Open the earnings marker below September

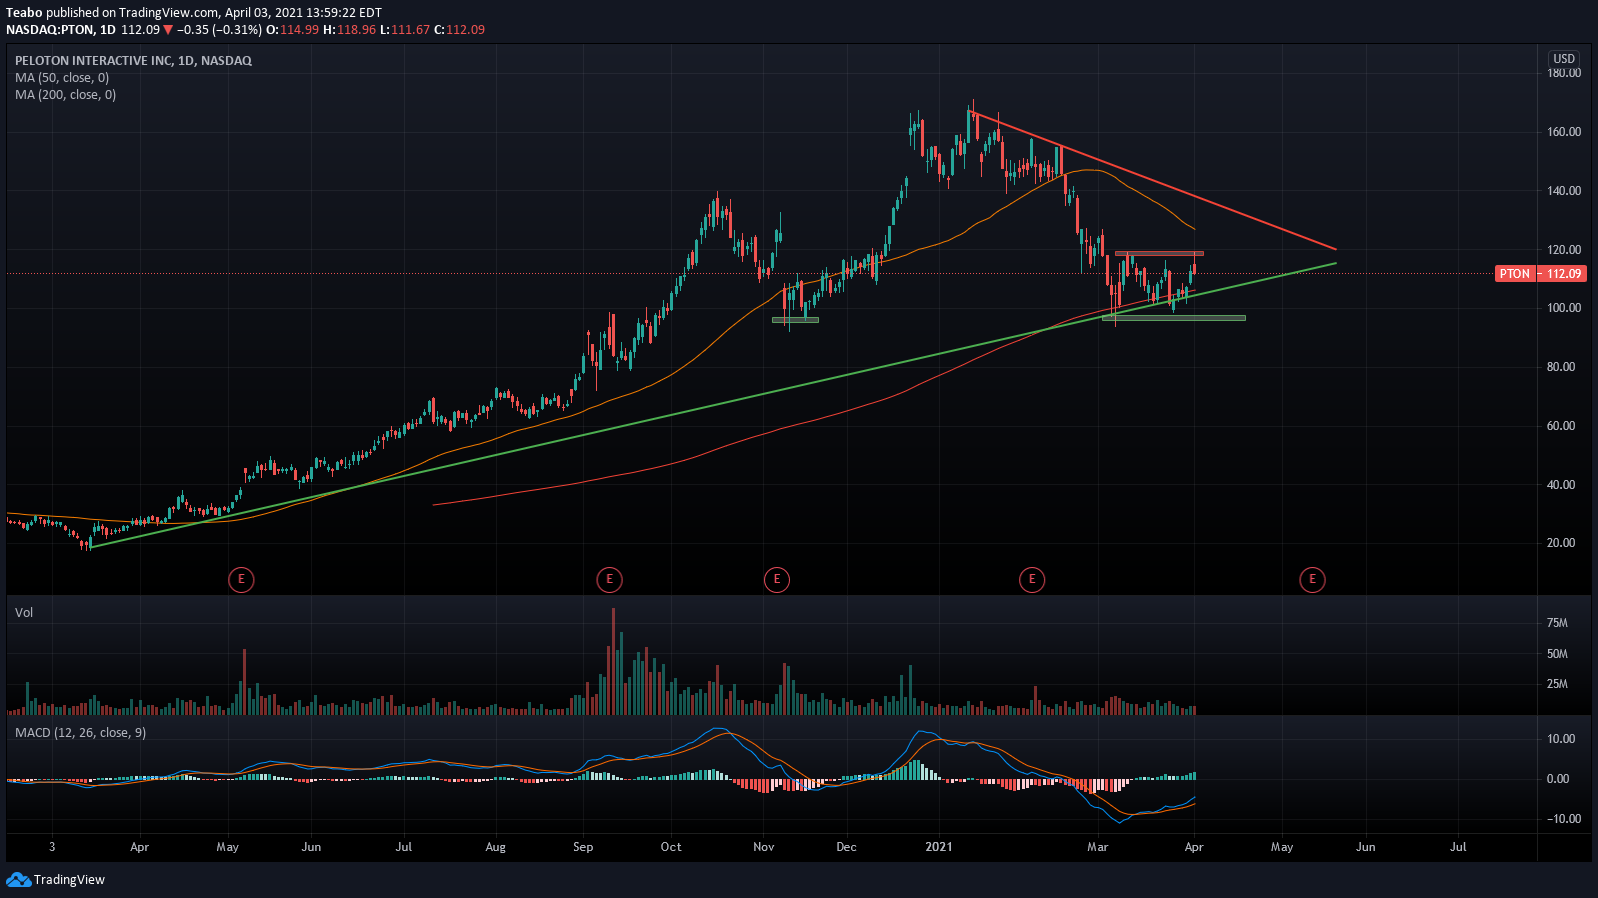coord(609,579)
